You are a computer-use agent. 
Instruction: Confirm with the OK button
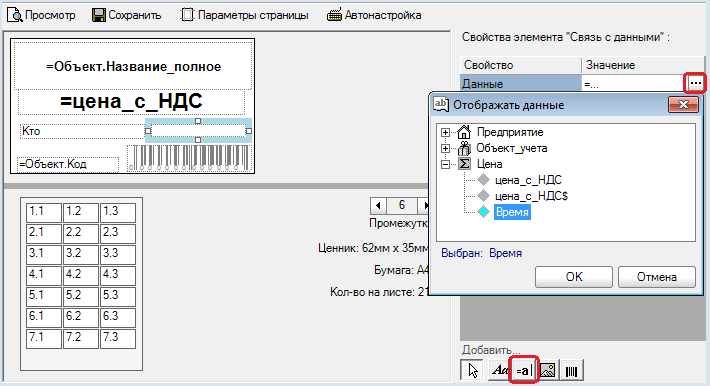click(x=574, y=277)
